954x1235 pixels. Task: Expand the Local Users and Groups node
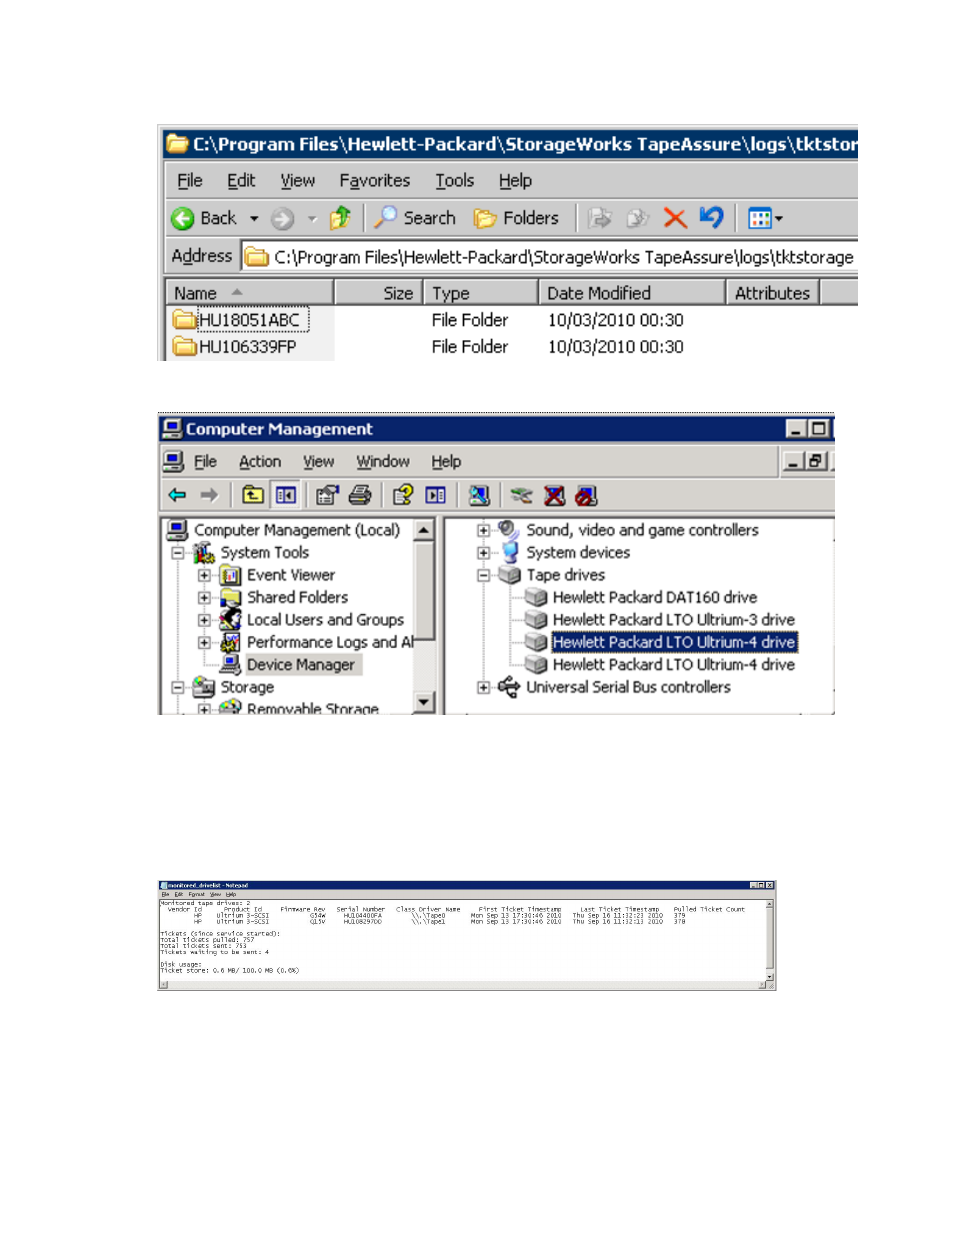pyautogui.click(x=204, y=621)
